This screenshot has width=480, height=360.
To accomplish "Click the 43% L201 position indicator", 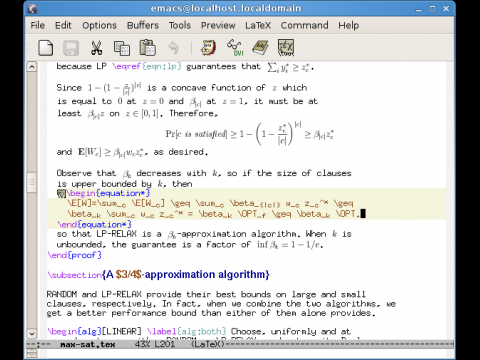I will pos(155,344).
